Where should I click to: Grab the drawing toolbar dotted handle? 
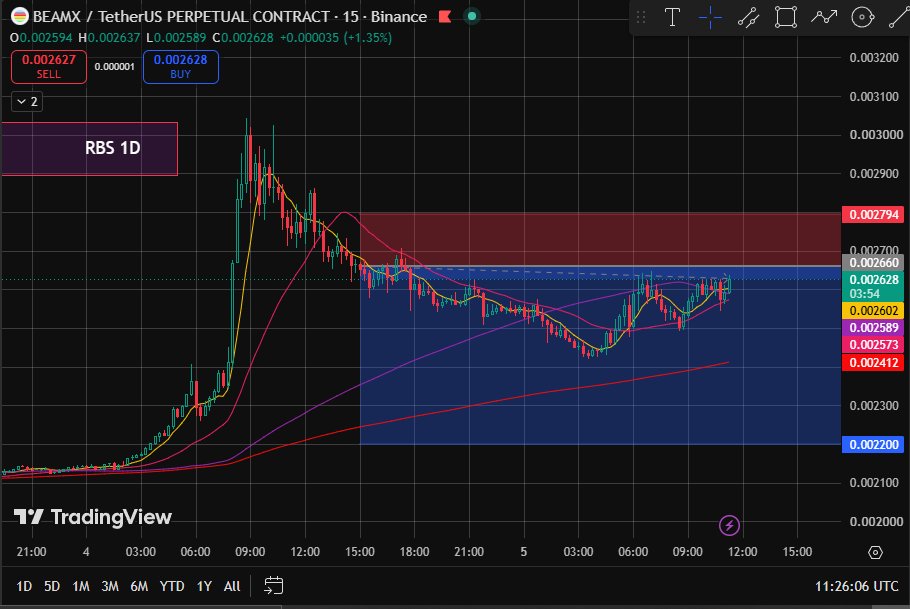(x=641, y=17)
